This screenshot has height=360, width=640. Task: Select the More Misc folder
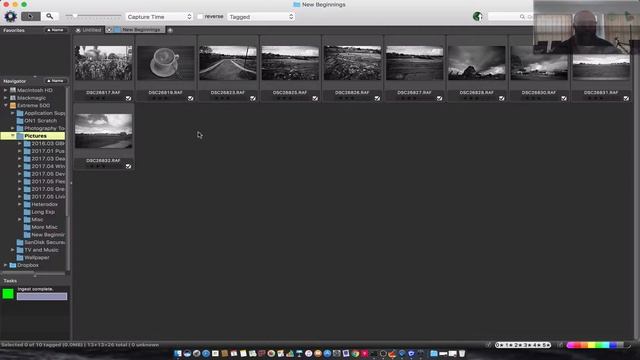(x=44, y=227)
